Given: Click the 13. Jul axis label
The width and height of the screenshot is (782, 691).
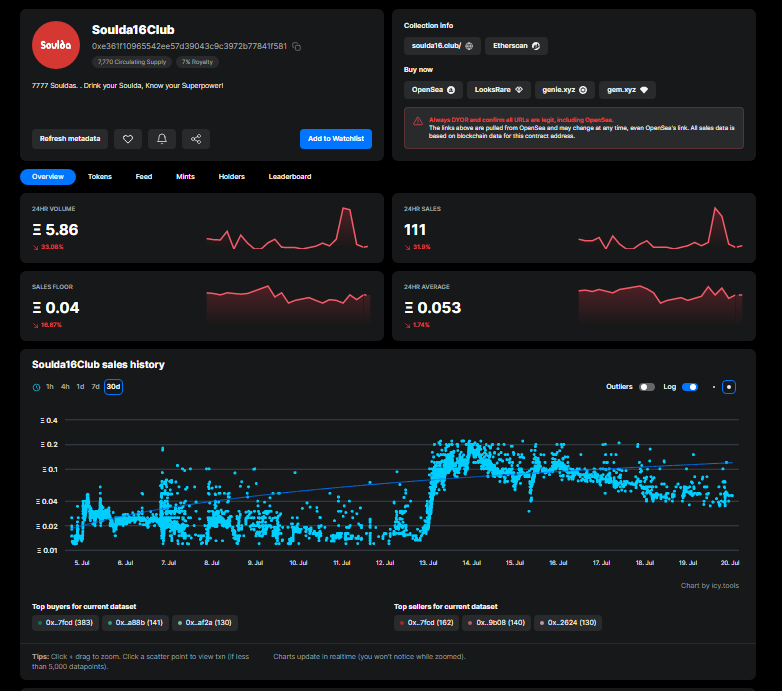Looking at the screenshot, I should 428,563.
